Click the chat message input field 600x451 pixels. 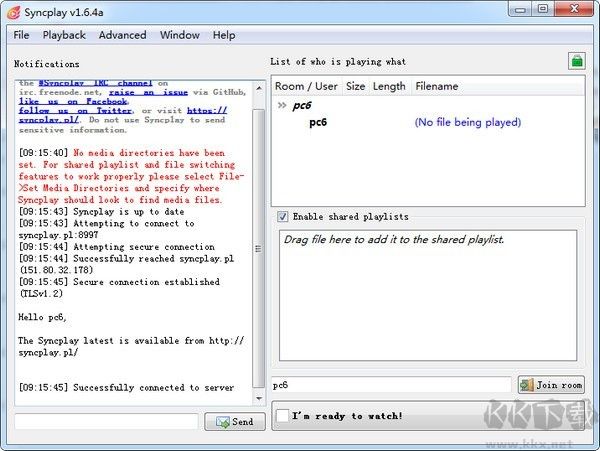pyautogui.click(x=106, y=422)
